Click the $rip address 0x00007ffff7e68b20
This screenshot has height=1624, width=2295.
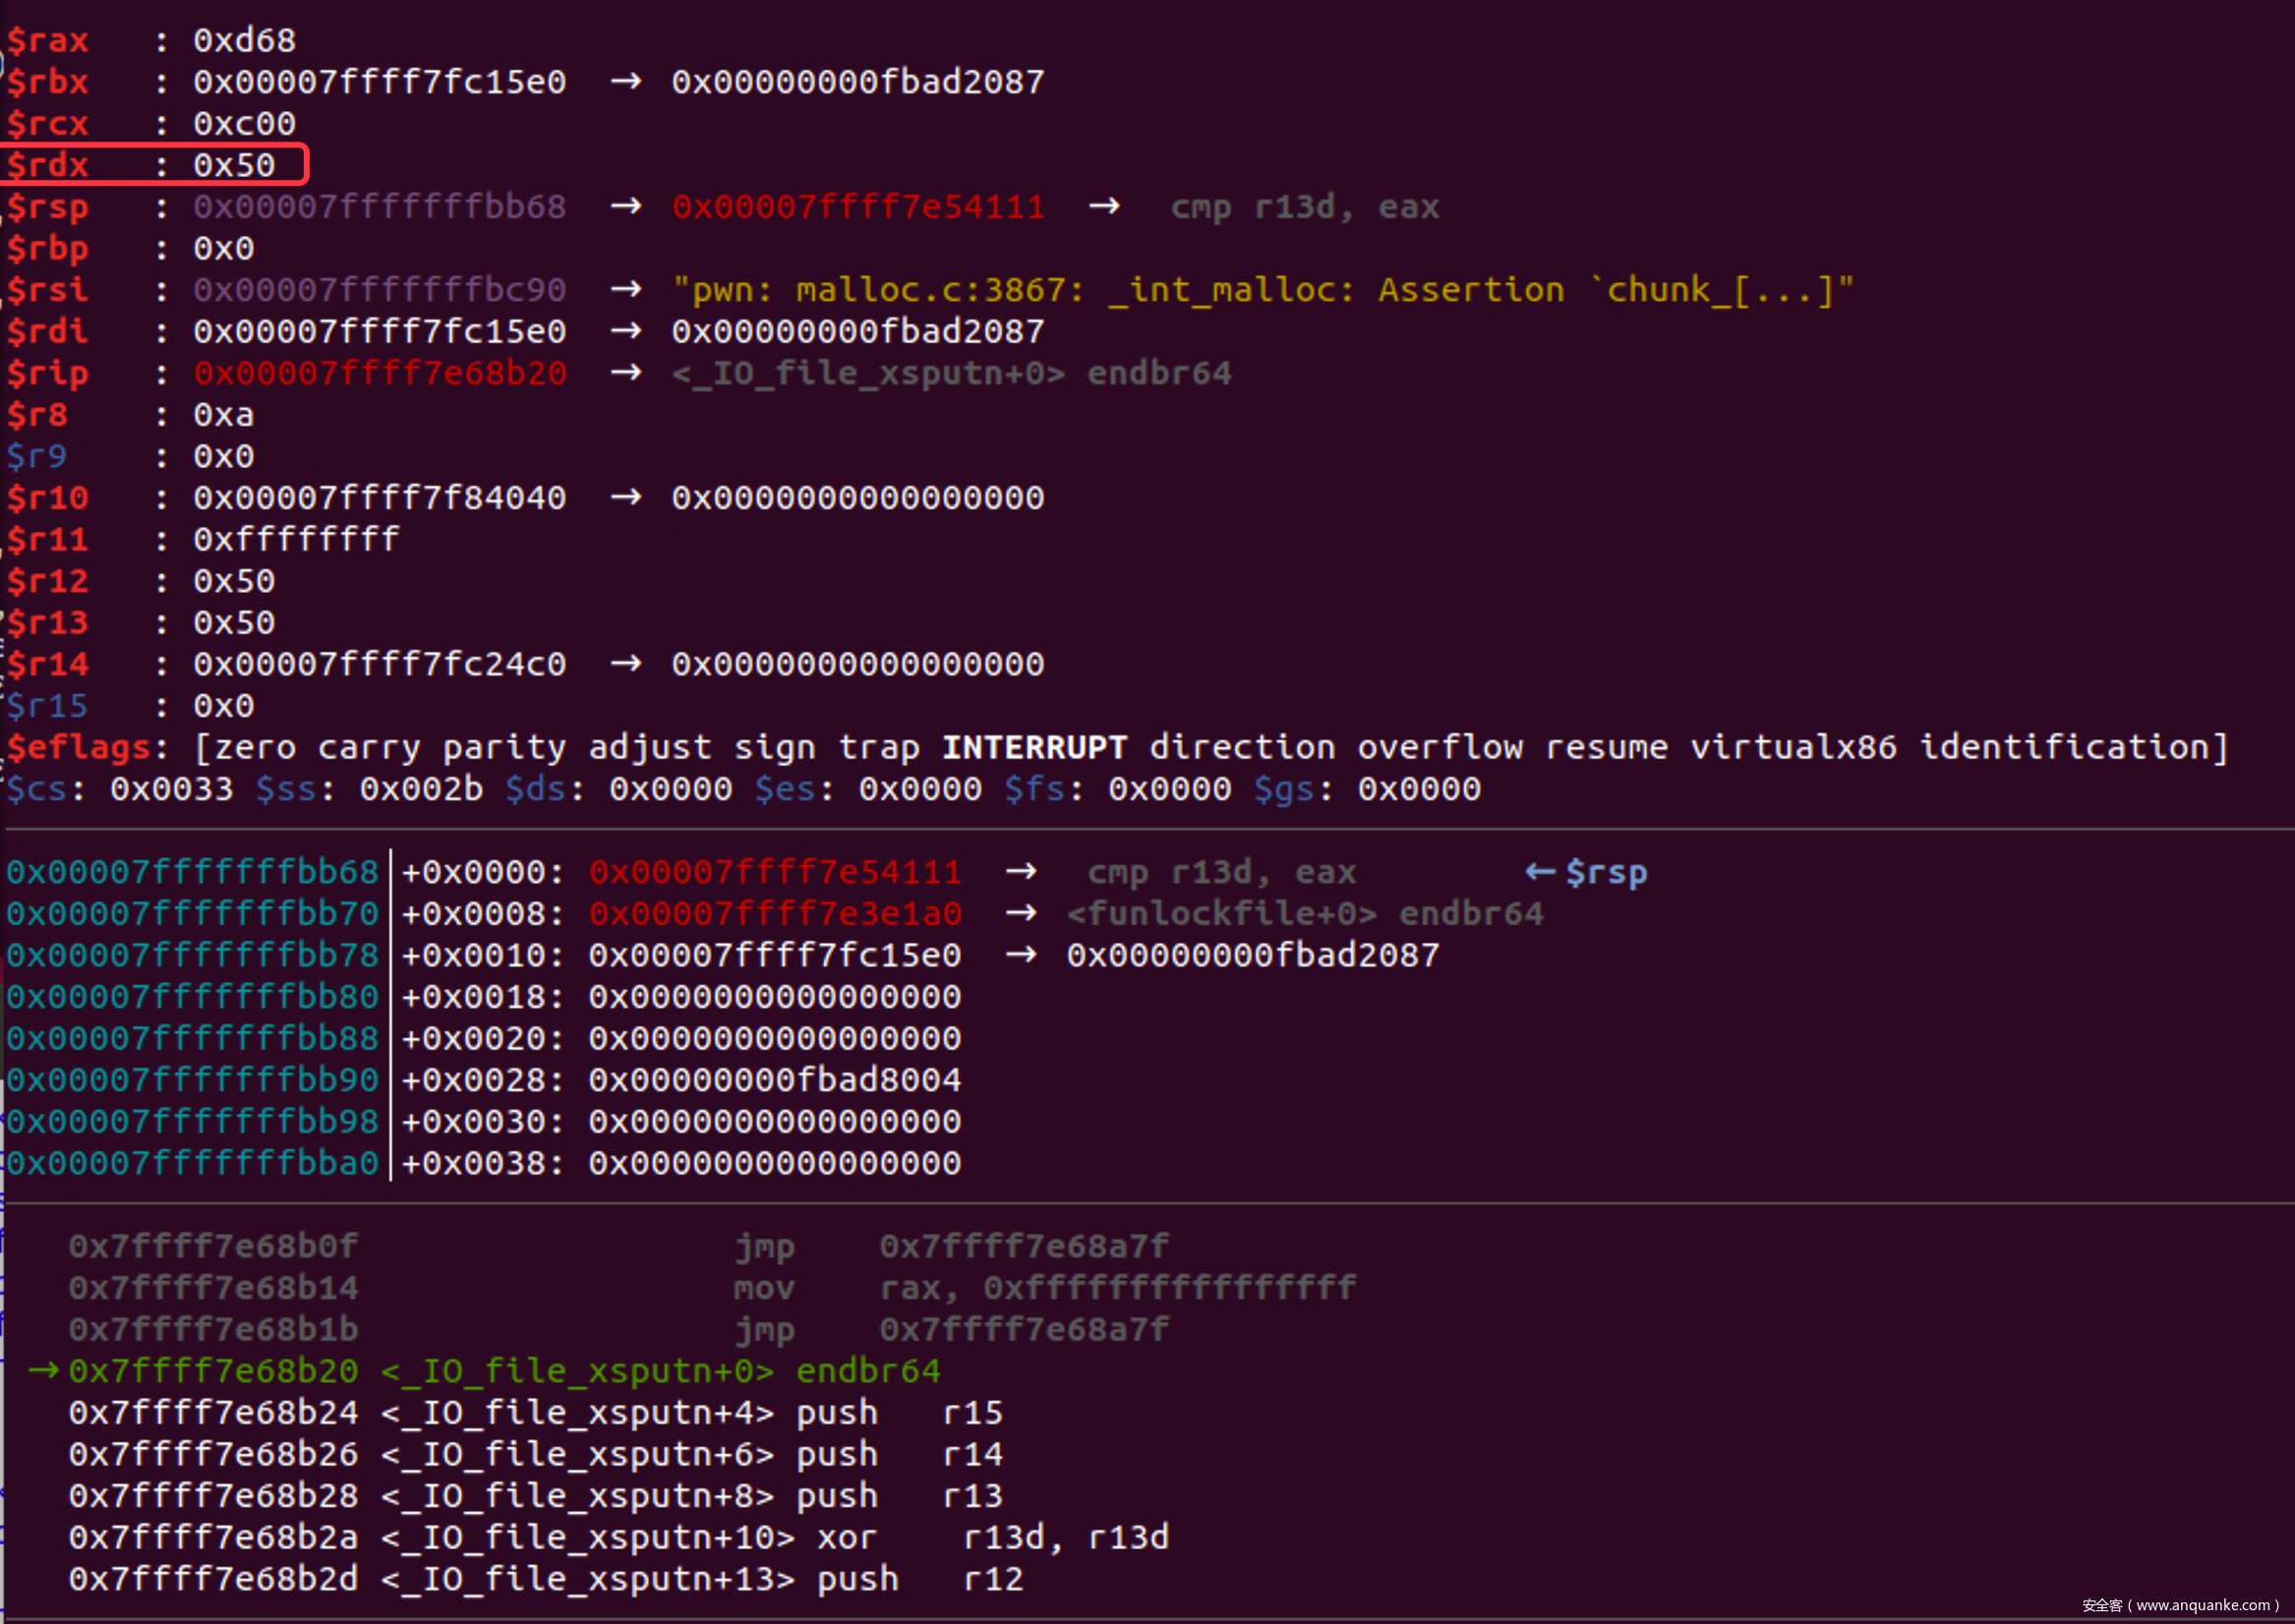380,373
